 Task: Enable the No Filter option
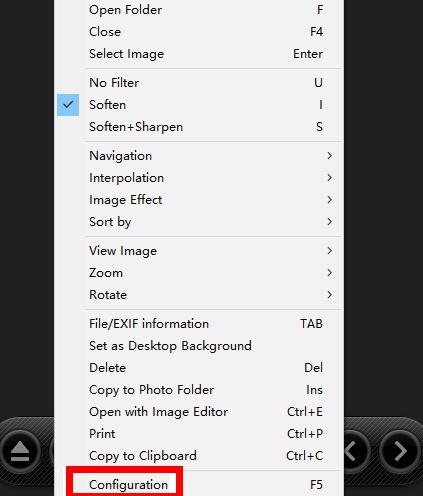[x=200, y=83]
